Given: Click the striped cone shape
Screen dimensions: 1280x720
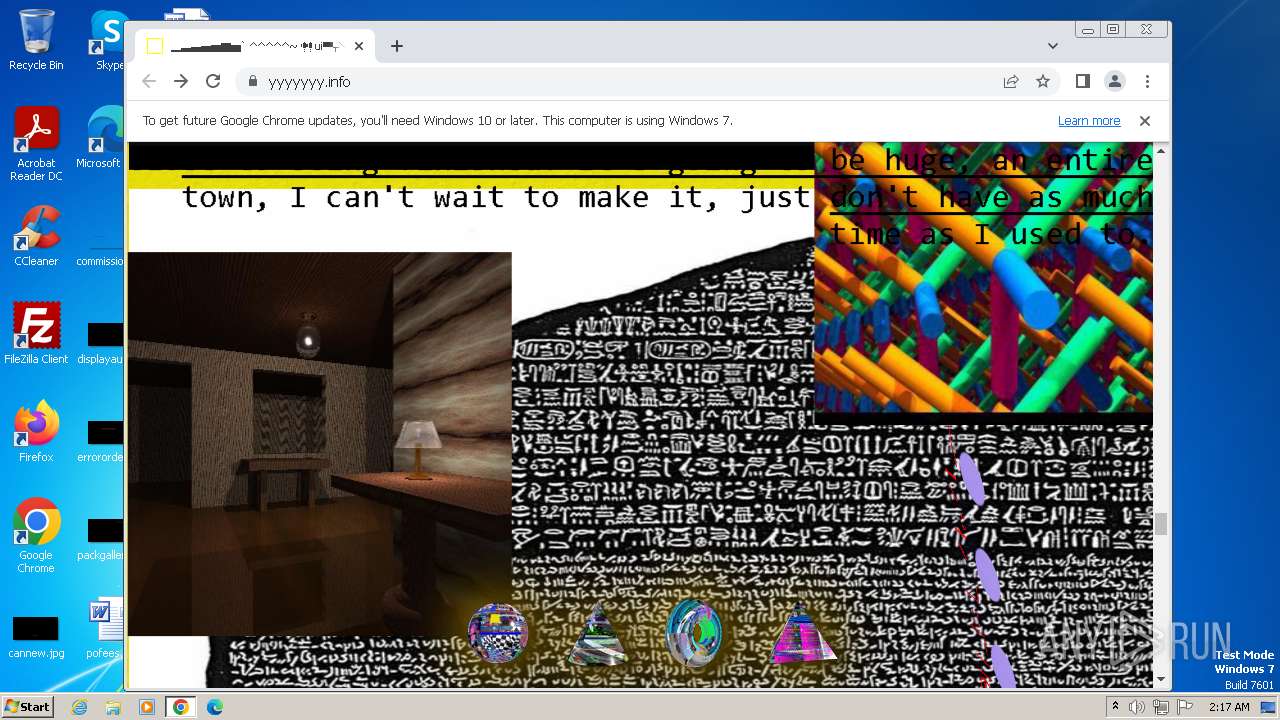Looking at the screenshot, I should pos(597,636).
